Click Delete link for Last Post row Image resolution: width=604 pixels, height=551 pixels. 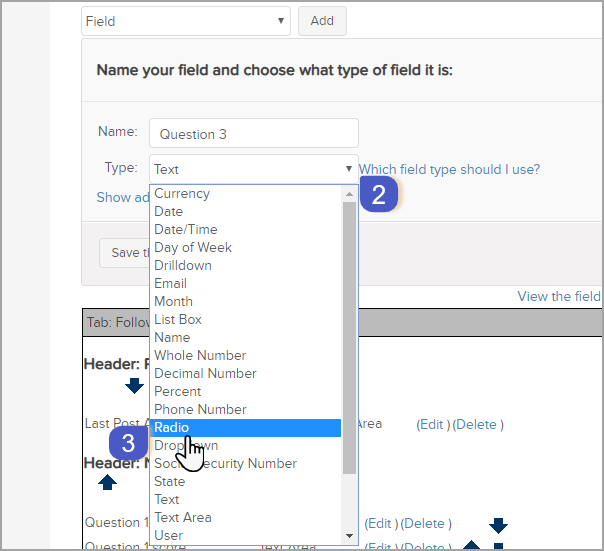478,424
